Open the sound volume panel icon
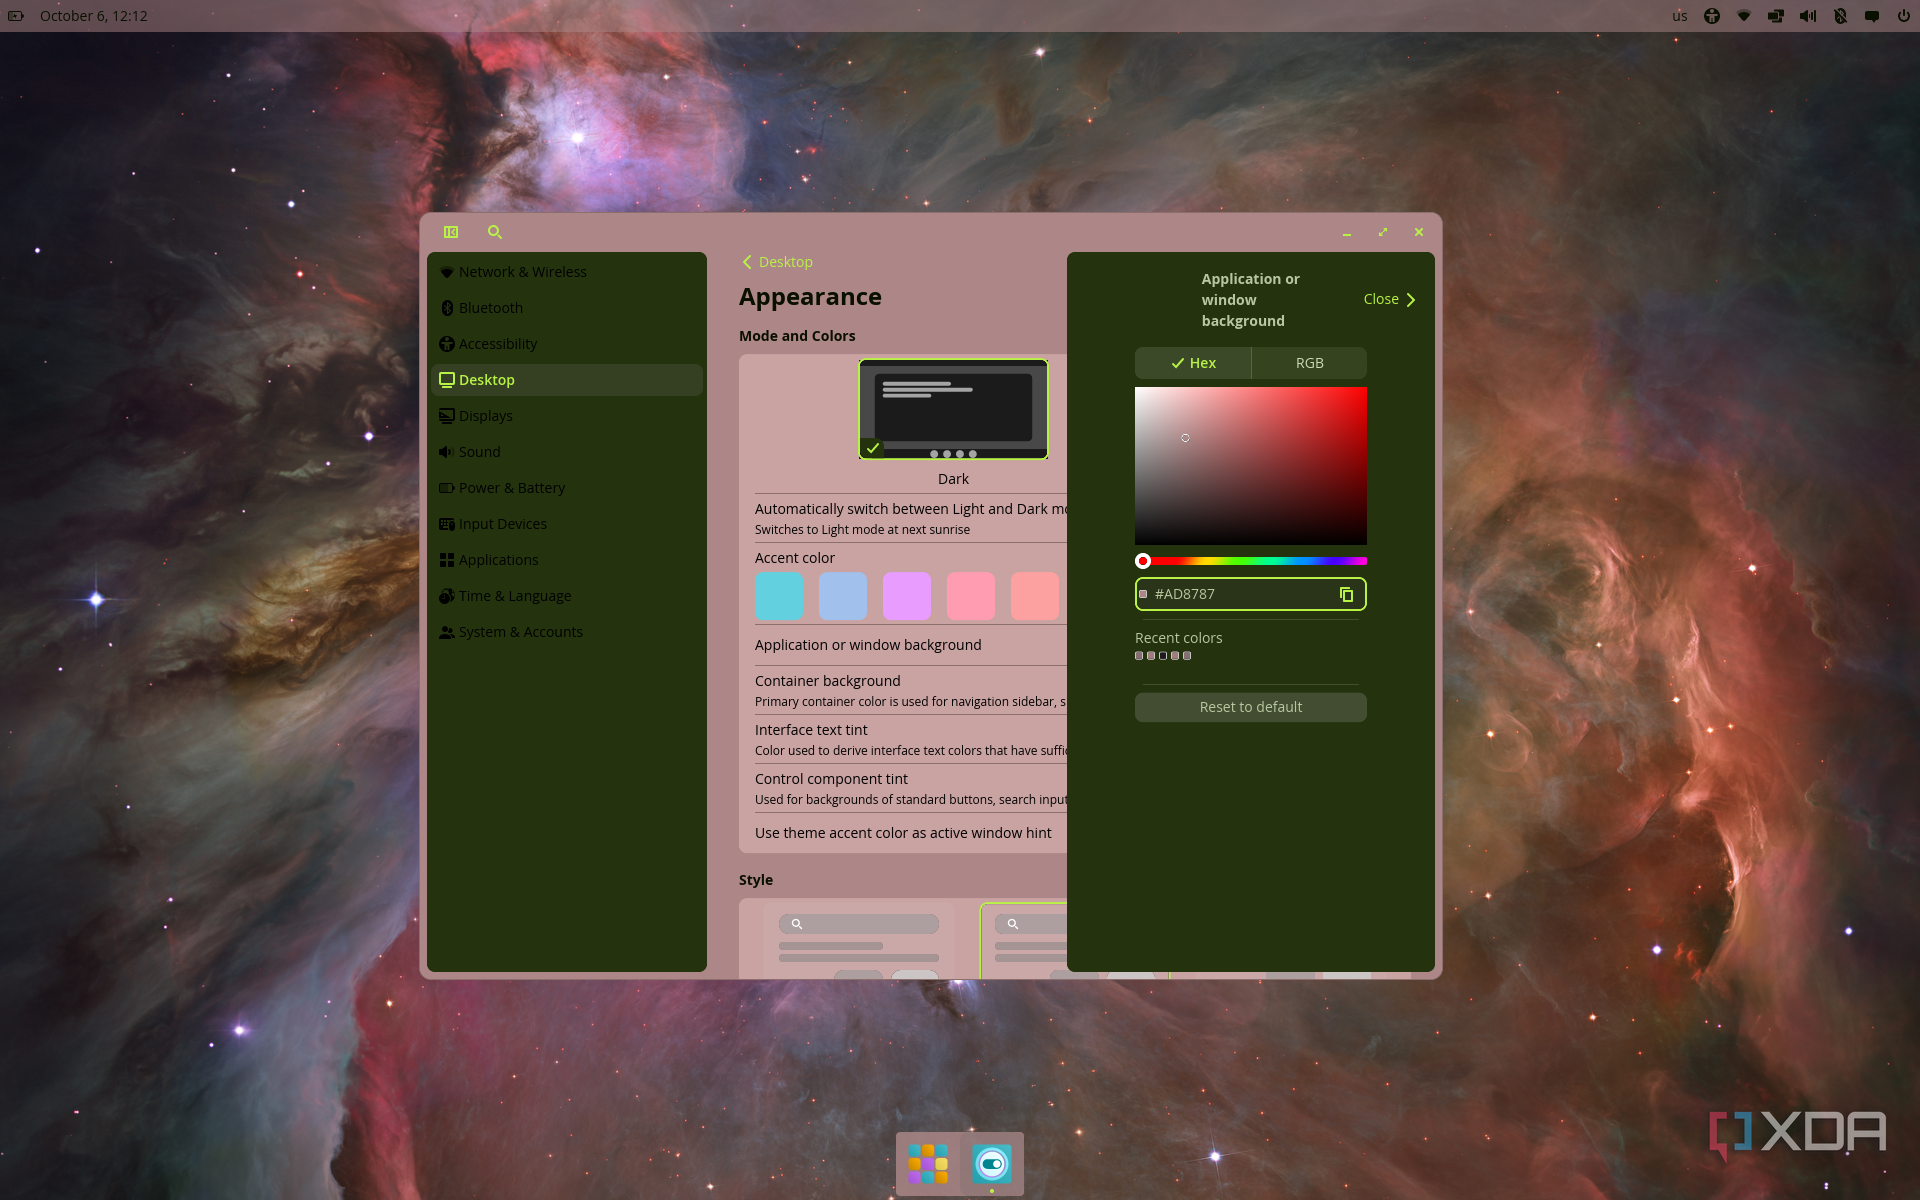 pos(1808,16)
